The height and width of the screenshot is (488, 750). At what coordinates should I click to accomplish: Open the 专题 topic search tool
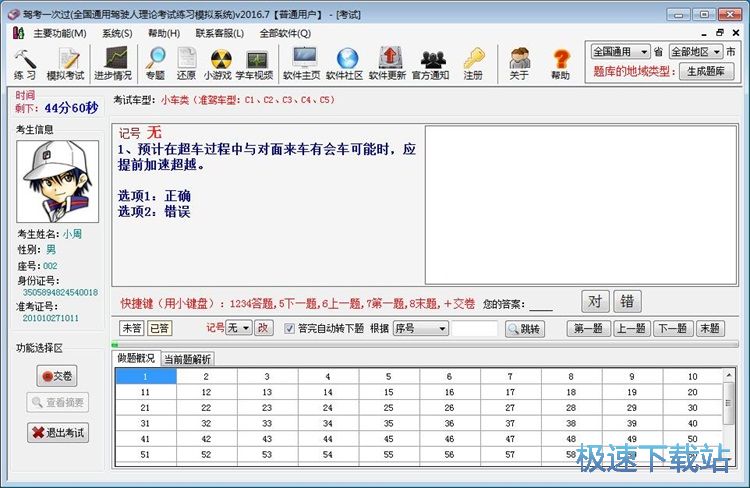tap(155, 64)
